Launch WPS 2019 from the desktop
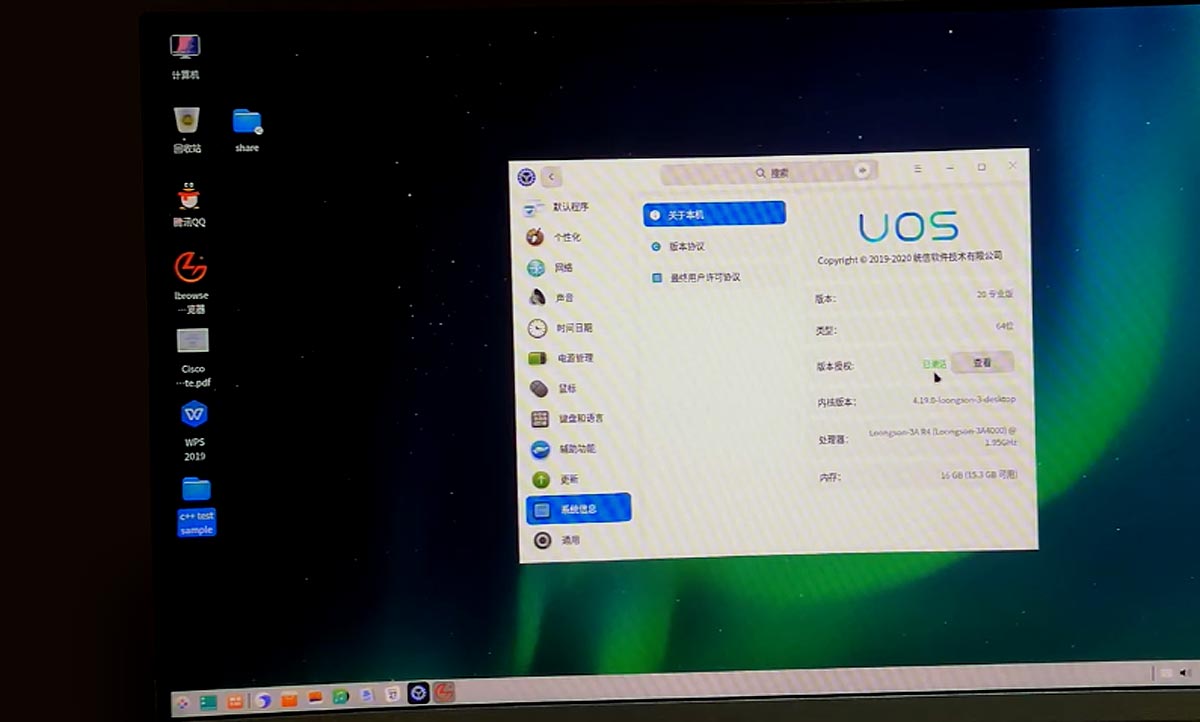The height and width of the screenshot is (722, 1200). click(x=194, y=430)
